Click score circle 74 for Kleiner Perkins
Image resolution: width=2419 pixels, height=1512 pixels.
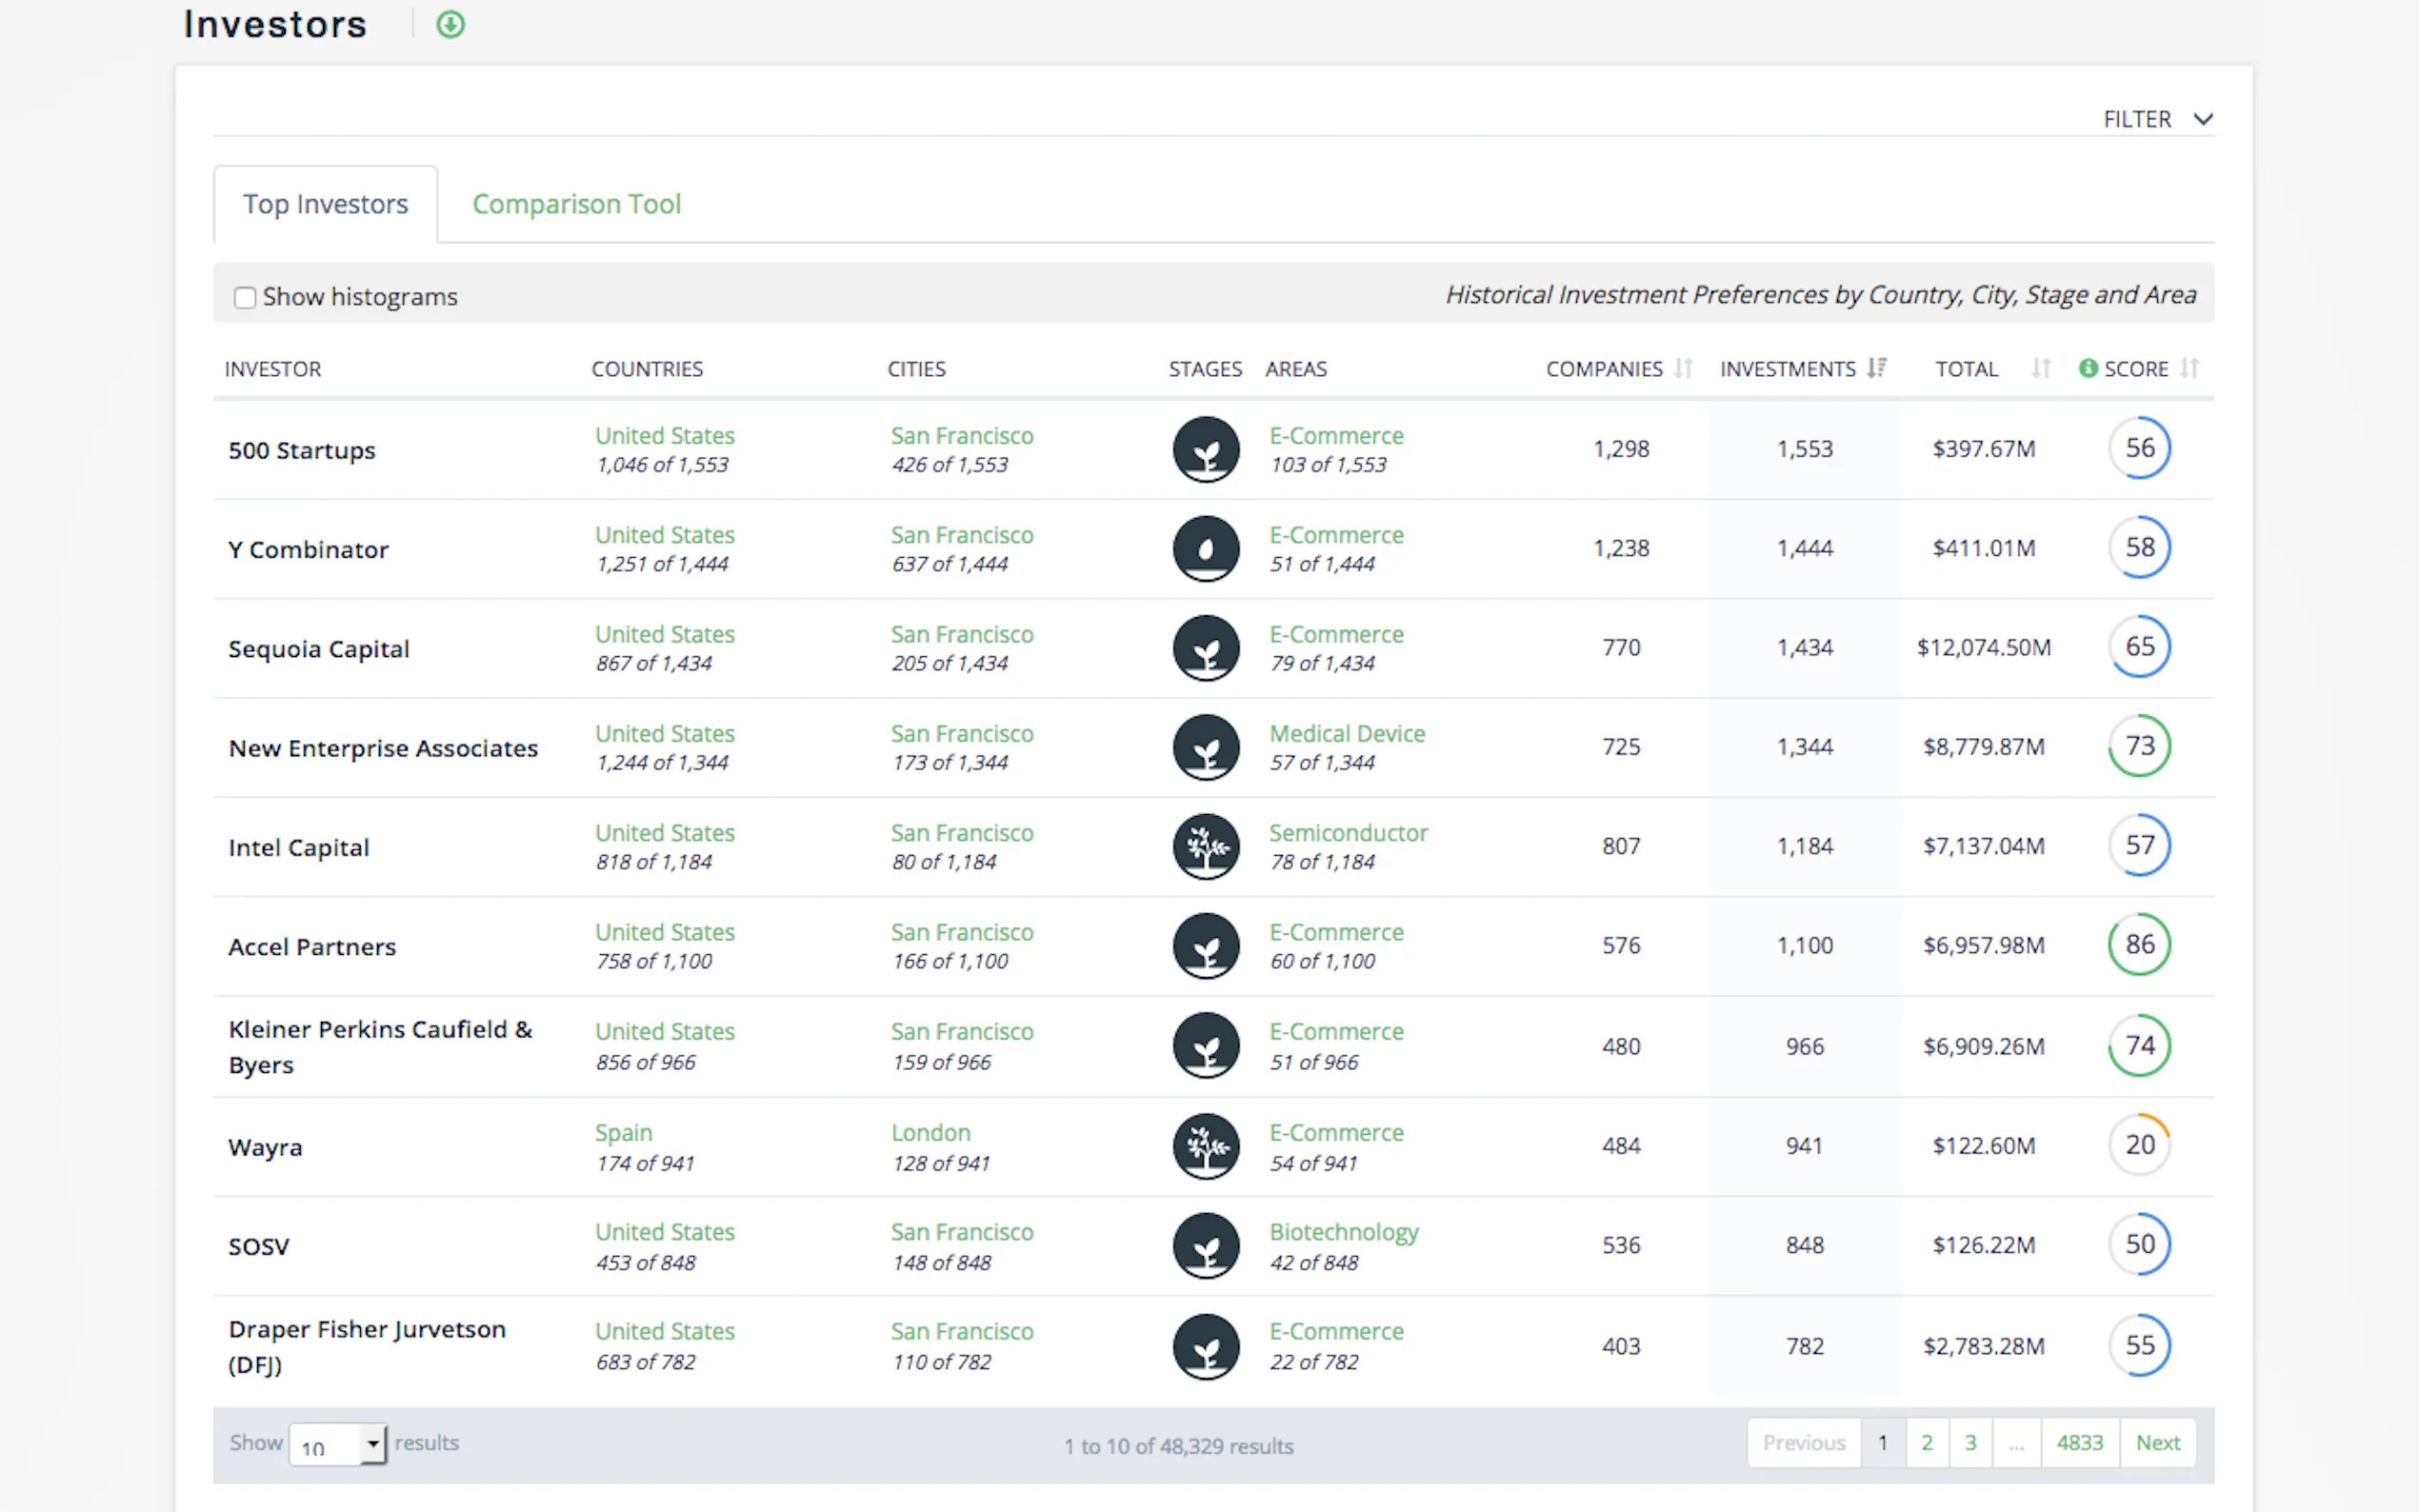click(x=2140, y=1045)
